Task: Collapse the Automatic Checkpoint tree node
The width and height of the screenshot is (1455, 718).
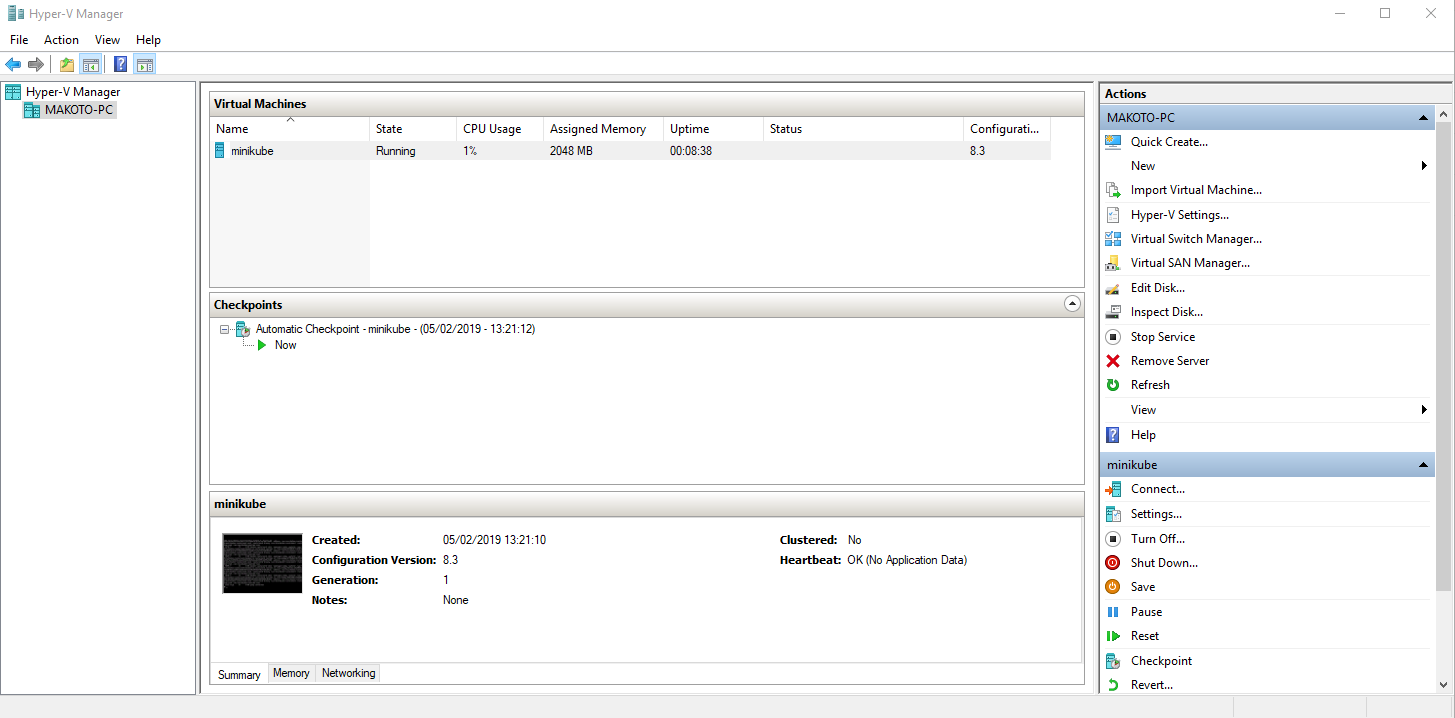Action: (x=224, y=328)
